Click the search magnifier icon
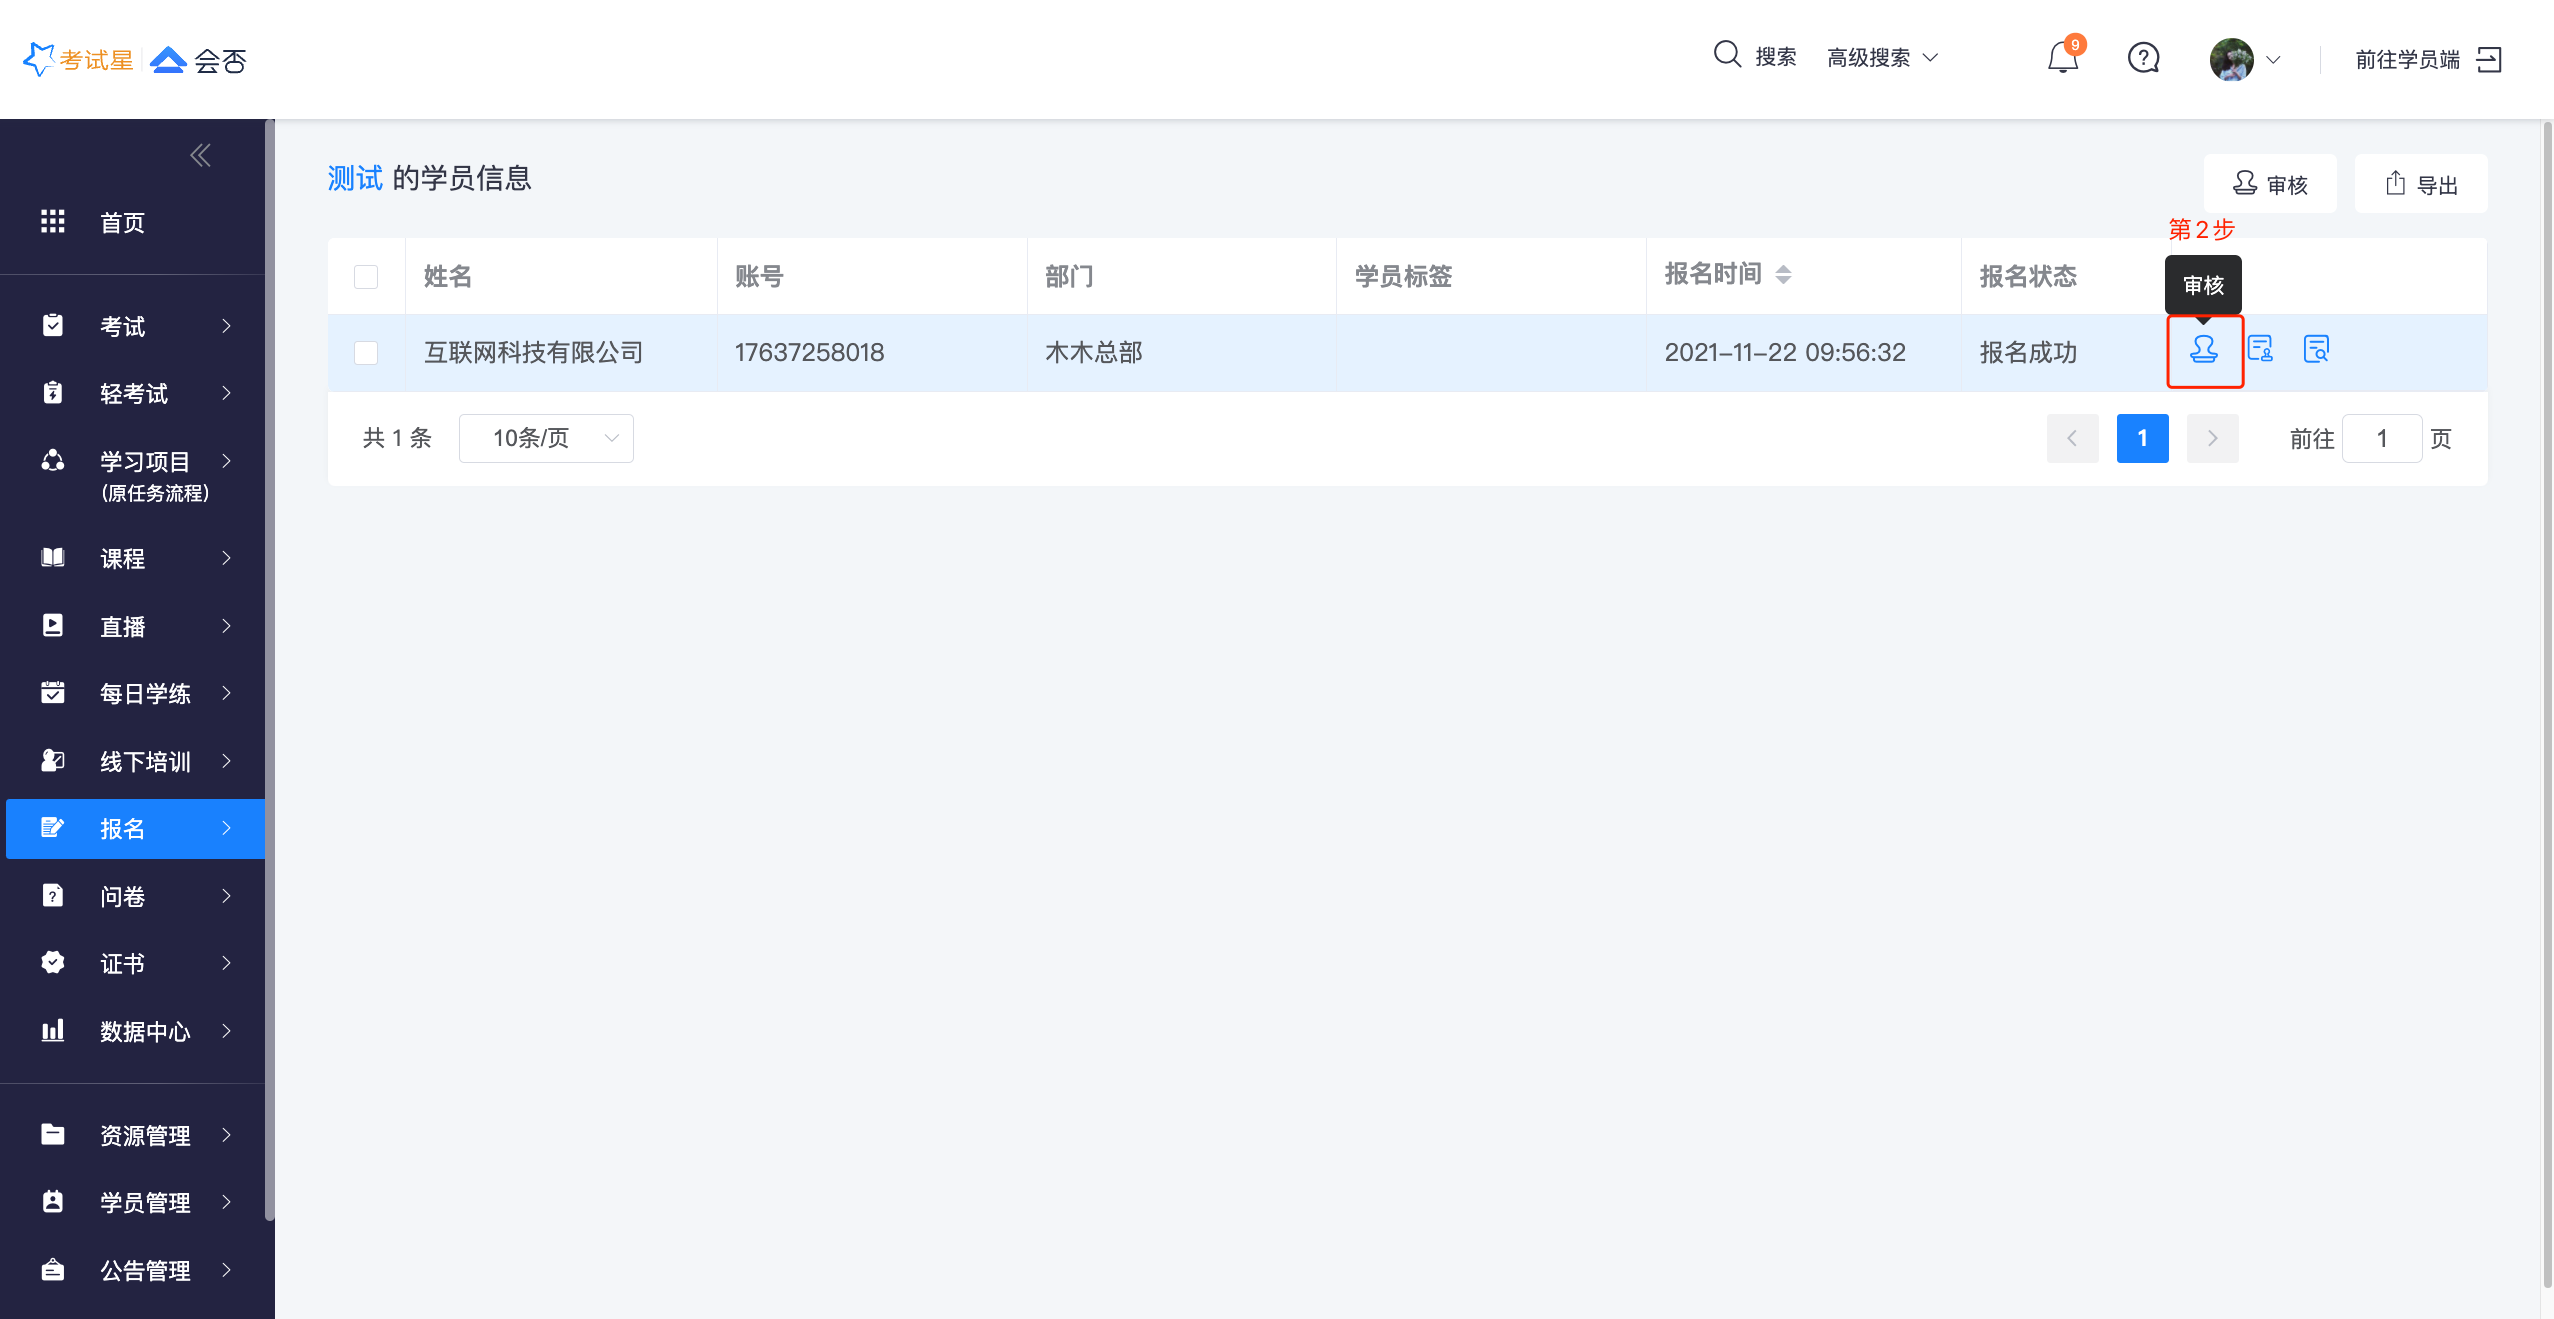The image size is (2554, 1319). [x=1727, y=55]
